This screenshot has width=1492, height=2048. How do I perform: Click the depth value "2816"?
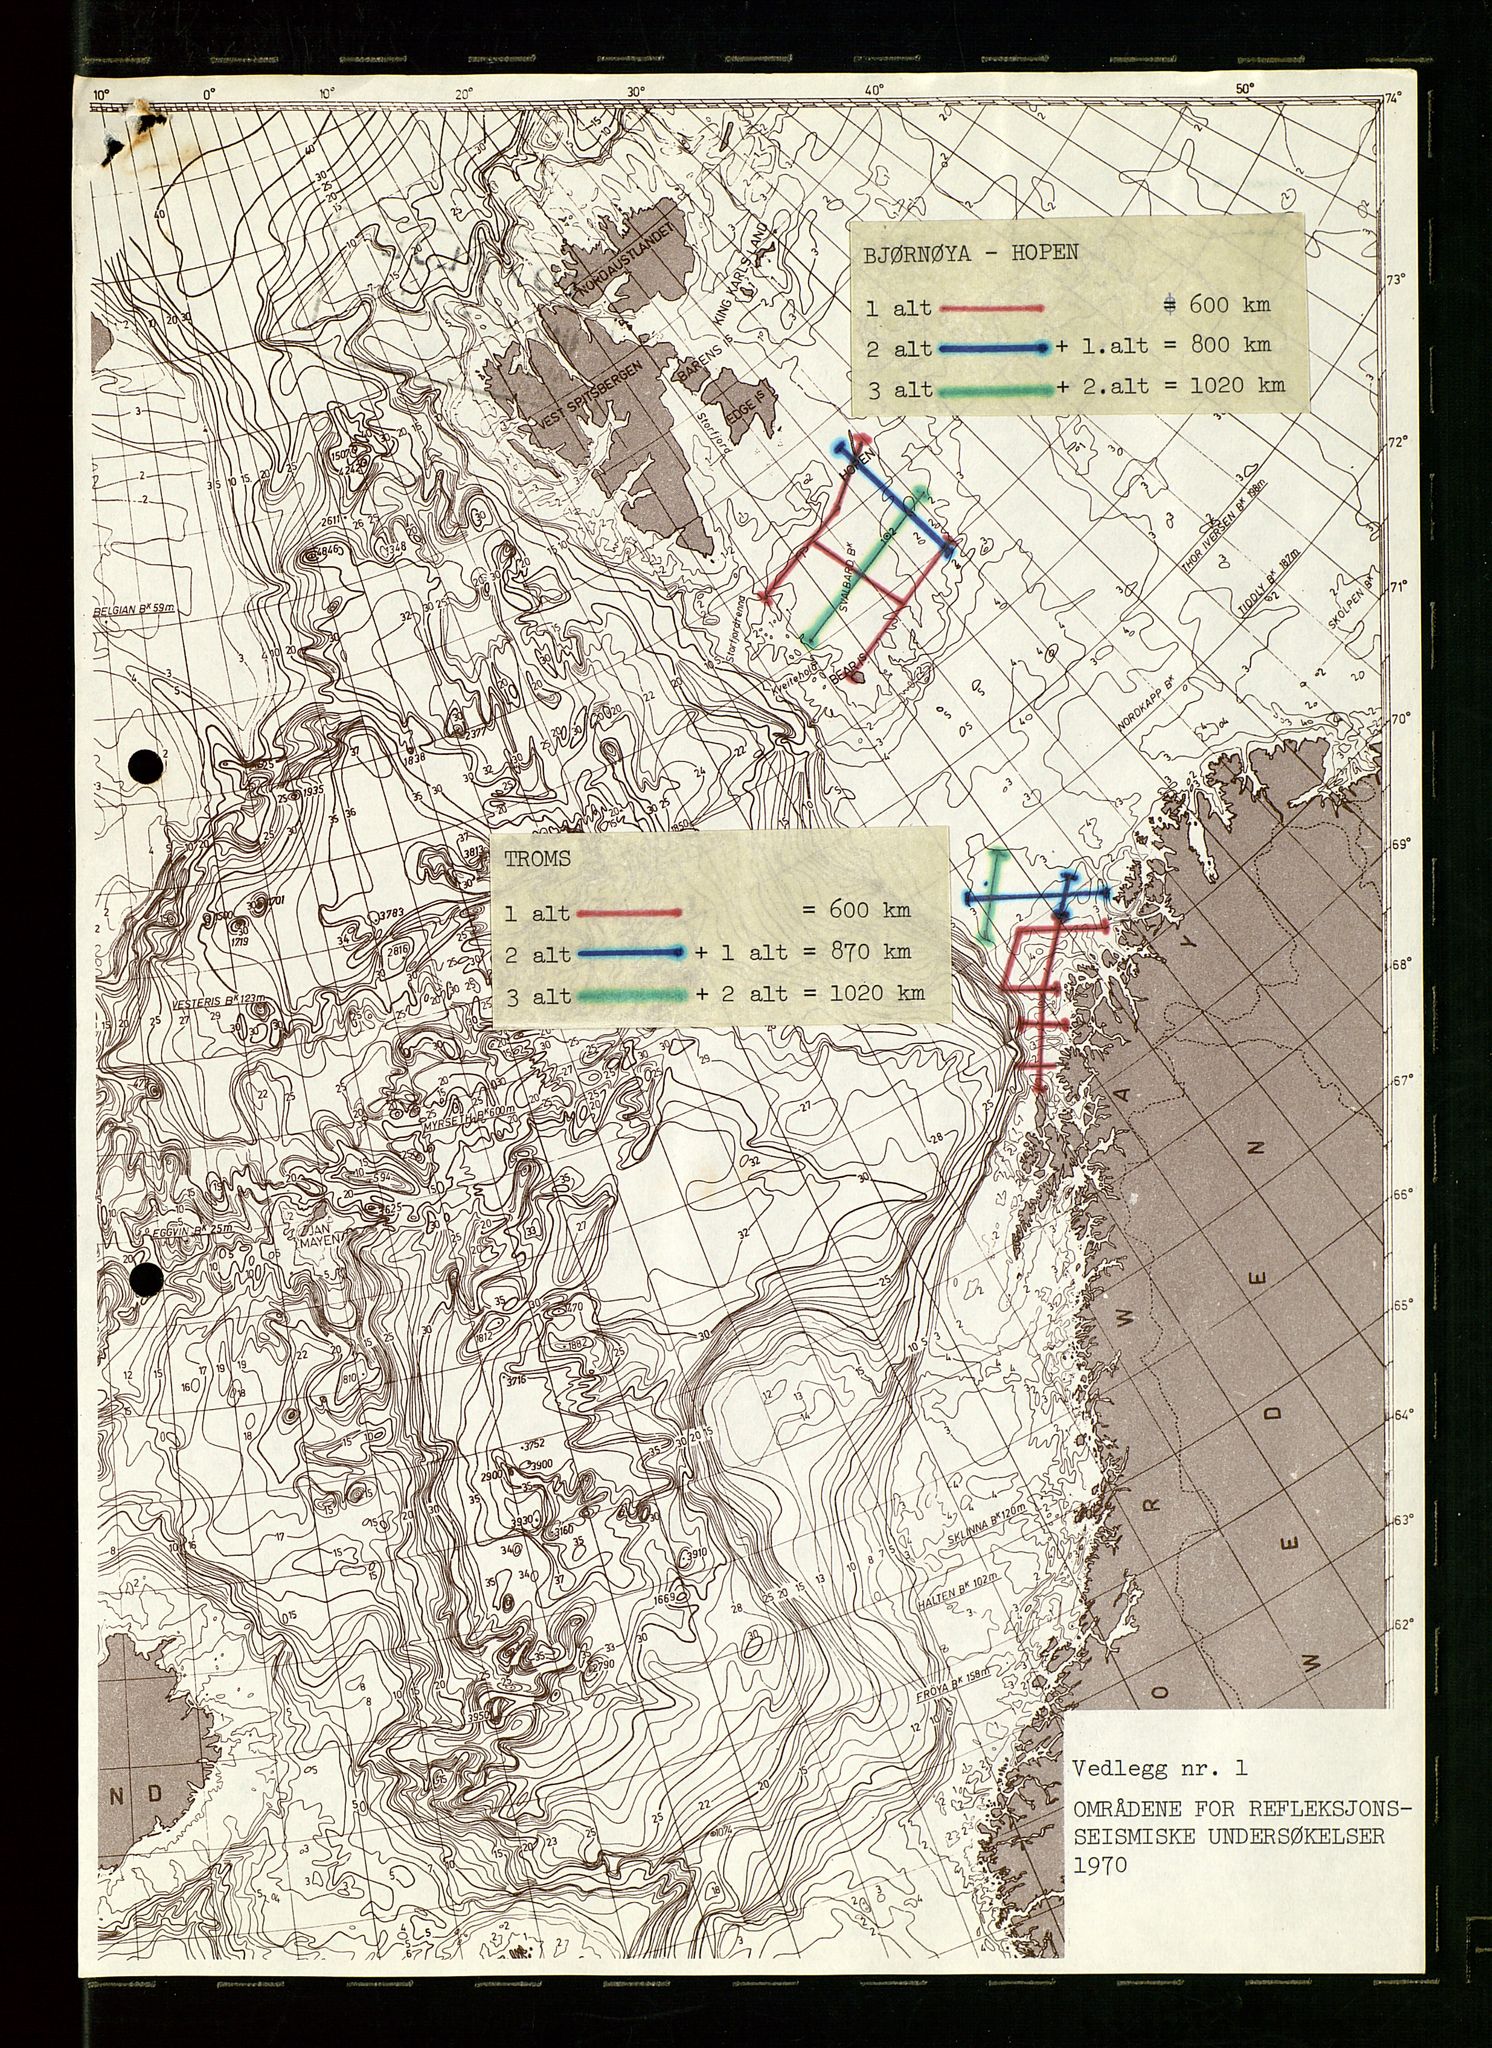pos(397,949)
